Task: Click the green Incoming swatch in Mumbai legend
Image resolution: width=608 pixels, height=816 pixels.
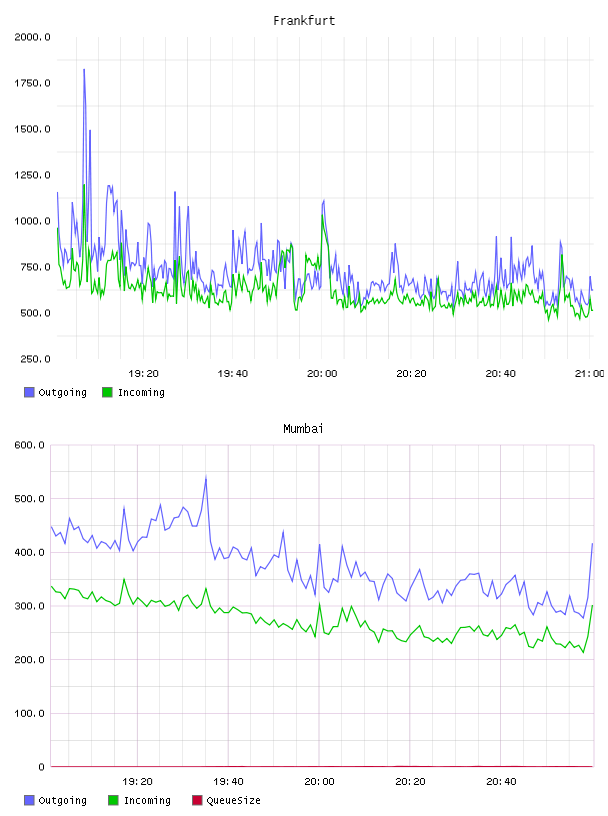Action: click(113, 800)
